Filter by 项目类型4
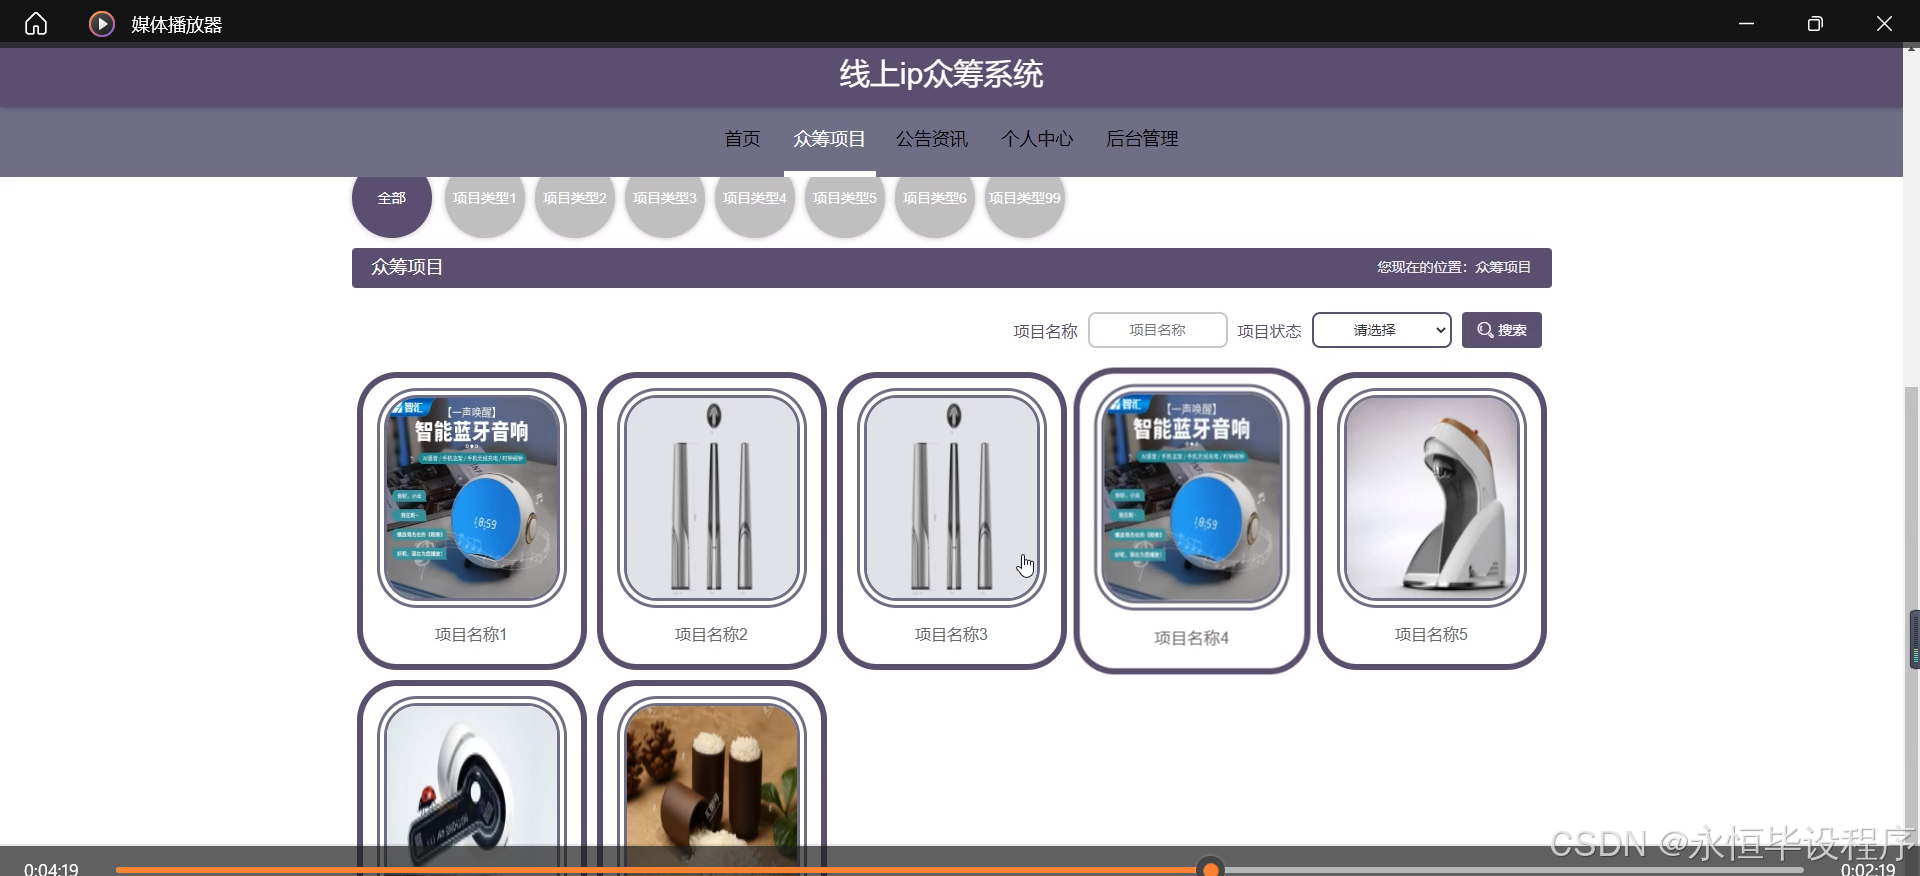1920x876 pixels. pyautogui.click(x=755, y=198)
